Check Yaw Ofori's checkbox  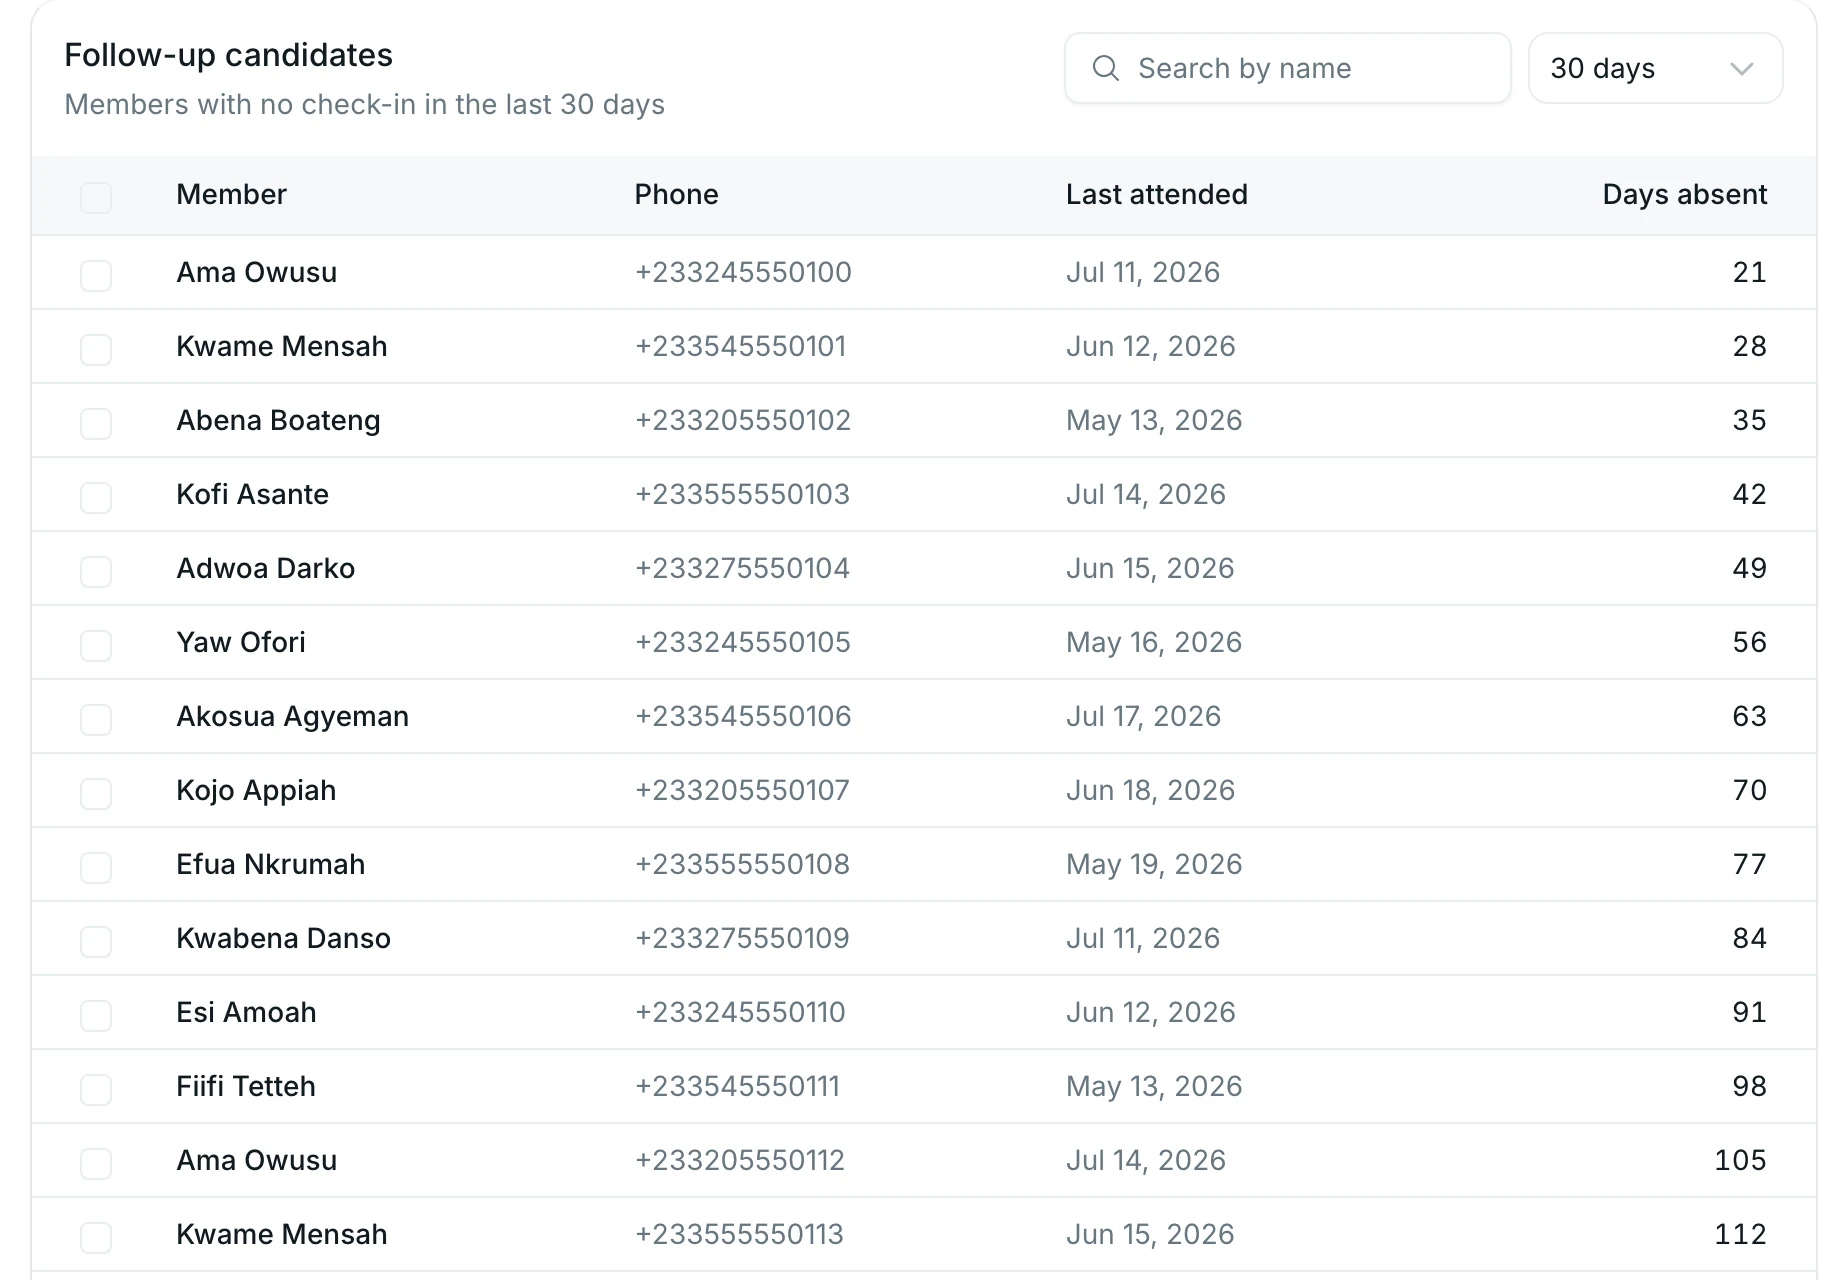point(96,645)
